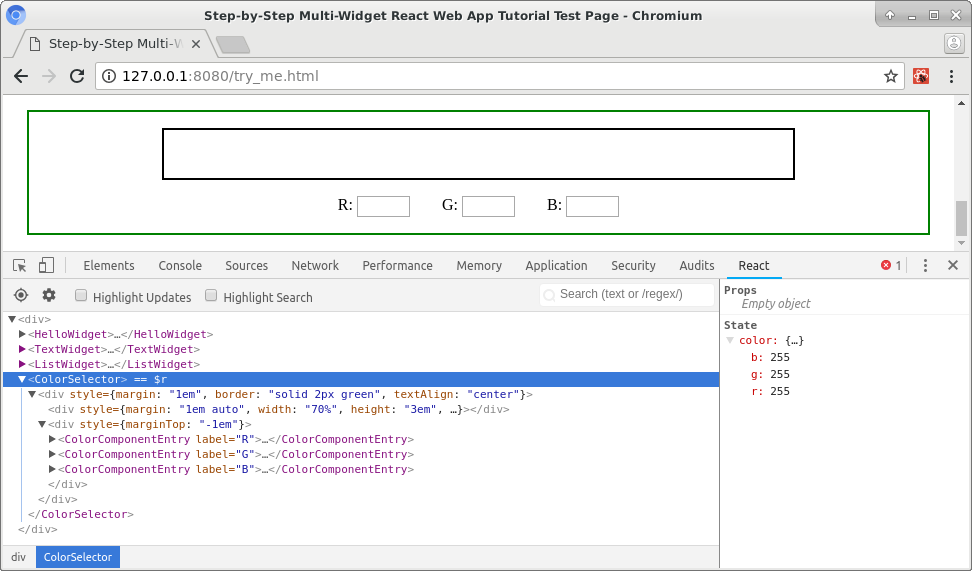The height and width of the screenshot is (571, 972).
Task: Keep window above with title bar arrow
Action: point(890,15)
